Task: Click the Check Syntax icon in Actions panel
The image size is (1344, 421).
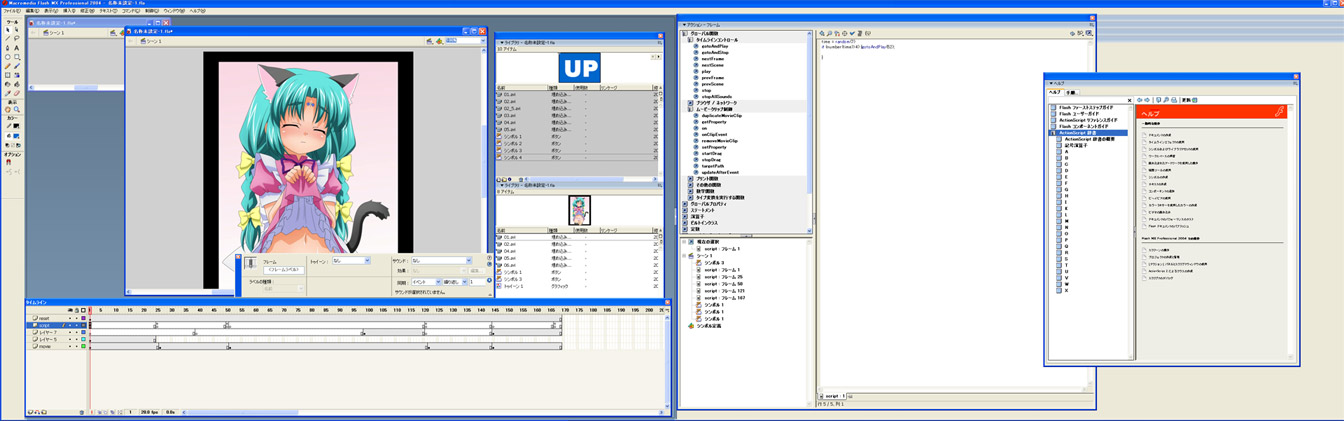Action: pyautogui.click(x=852, y=33)
